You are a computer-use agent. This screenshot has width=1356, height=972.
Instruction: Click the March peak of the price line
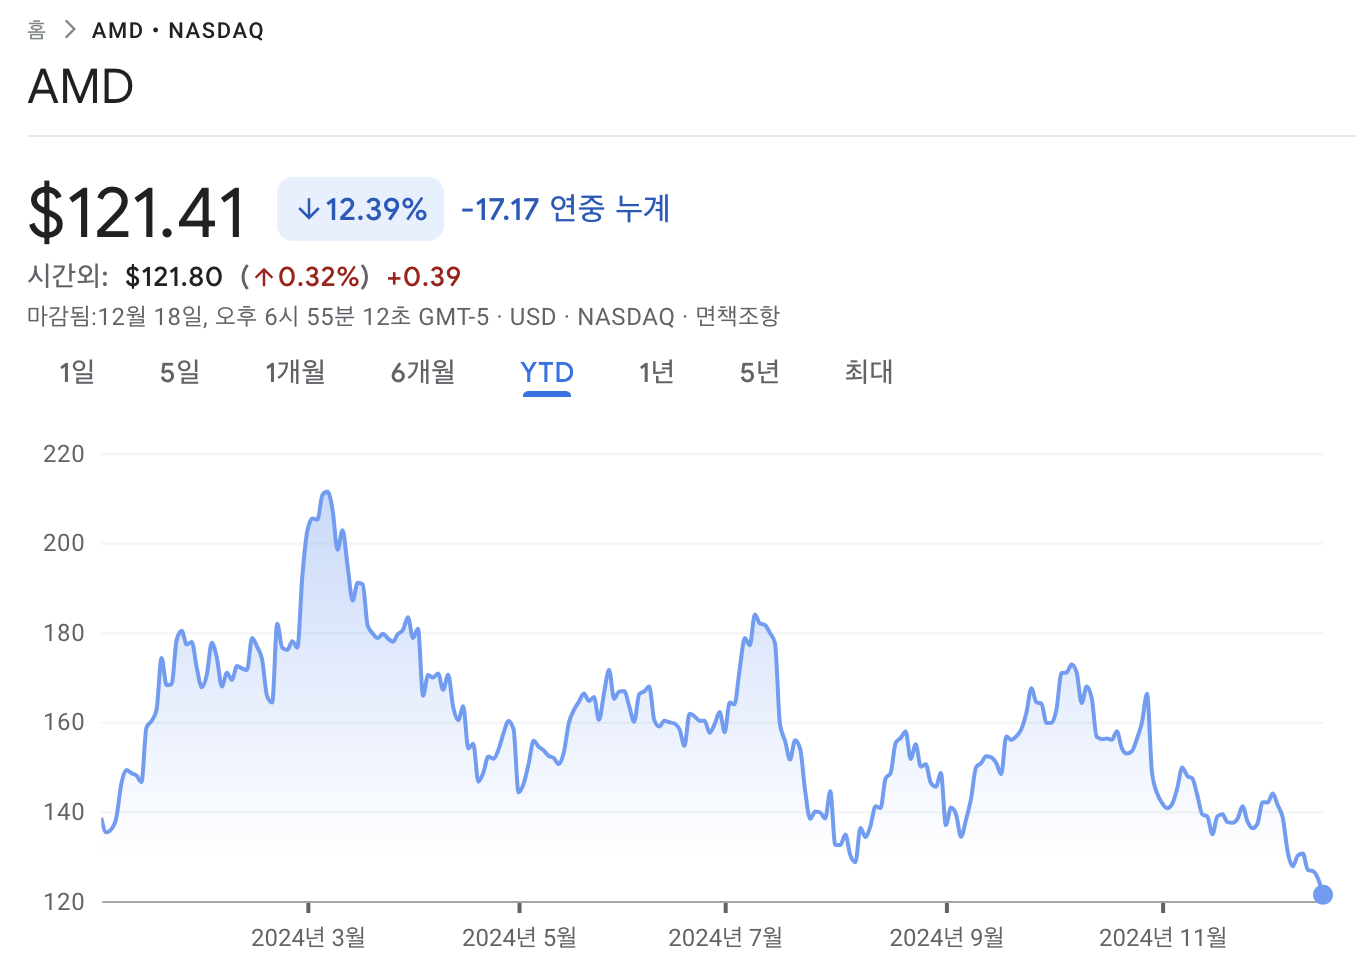326,493
